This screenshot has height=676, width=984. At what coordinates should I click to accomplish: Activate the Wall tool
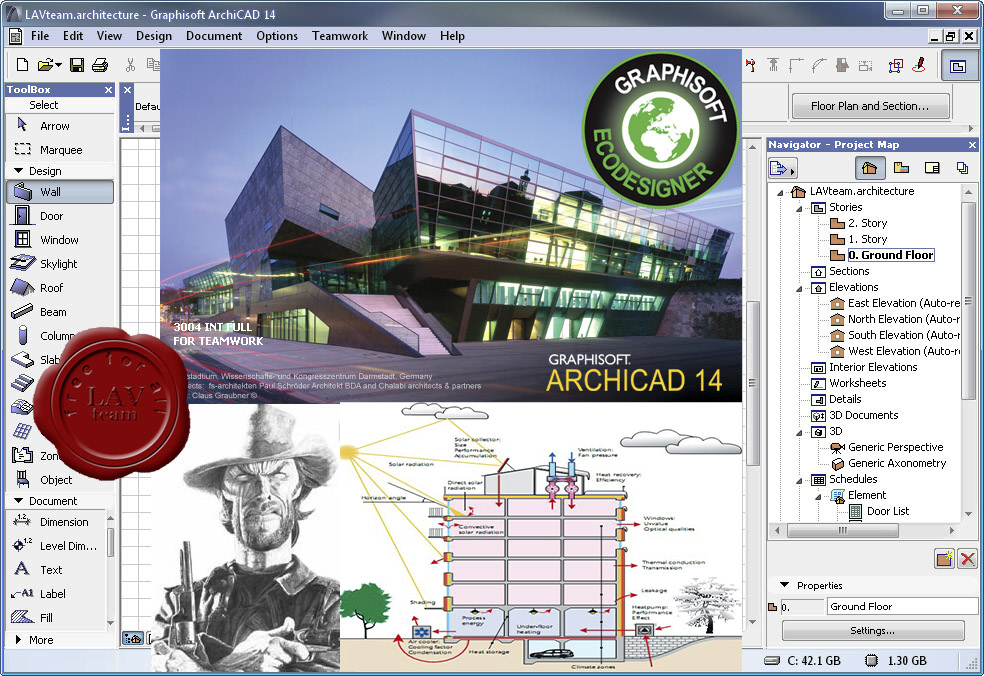pyautogui.click(x=60, y=191)
